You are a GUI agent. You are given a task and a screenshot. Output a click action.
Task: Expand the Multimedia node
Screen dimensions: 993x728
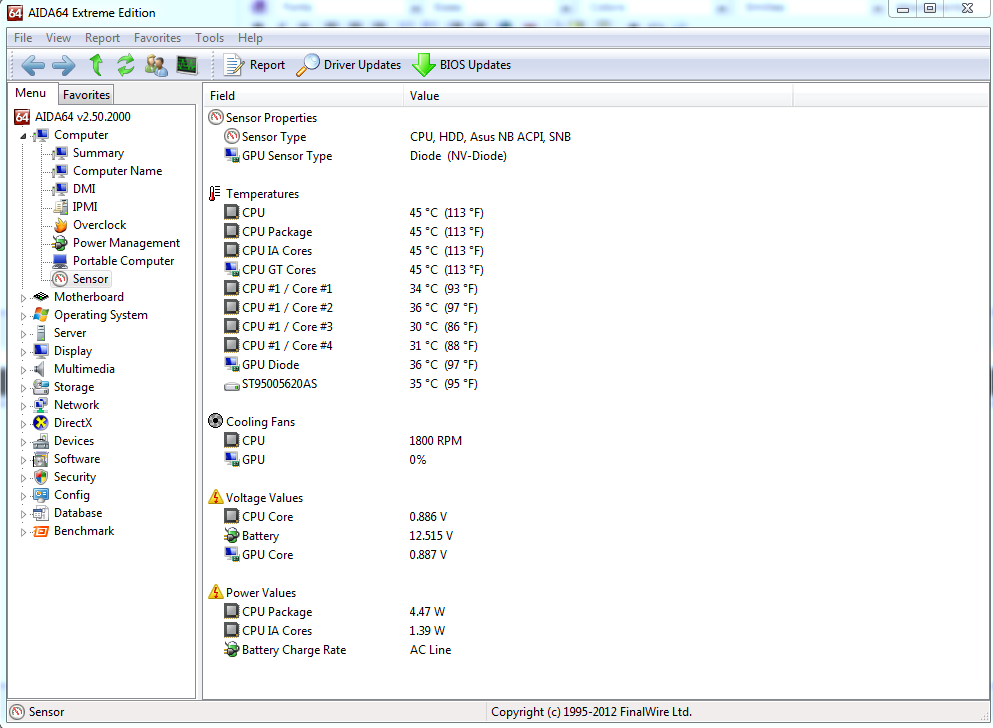[x=23, y=370]
